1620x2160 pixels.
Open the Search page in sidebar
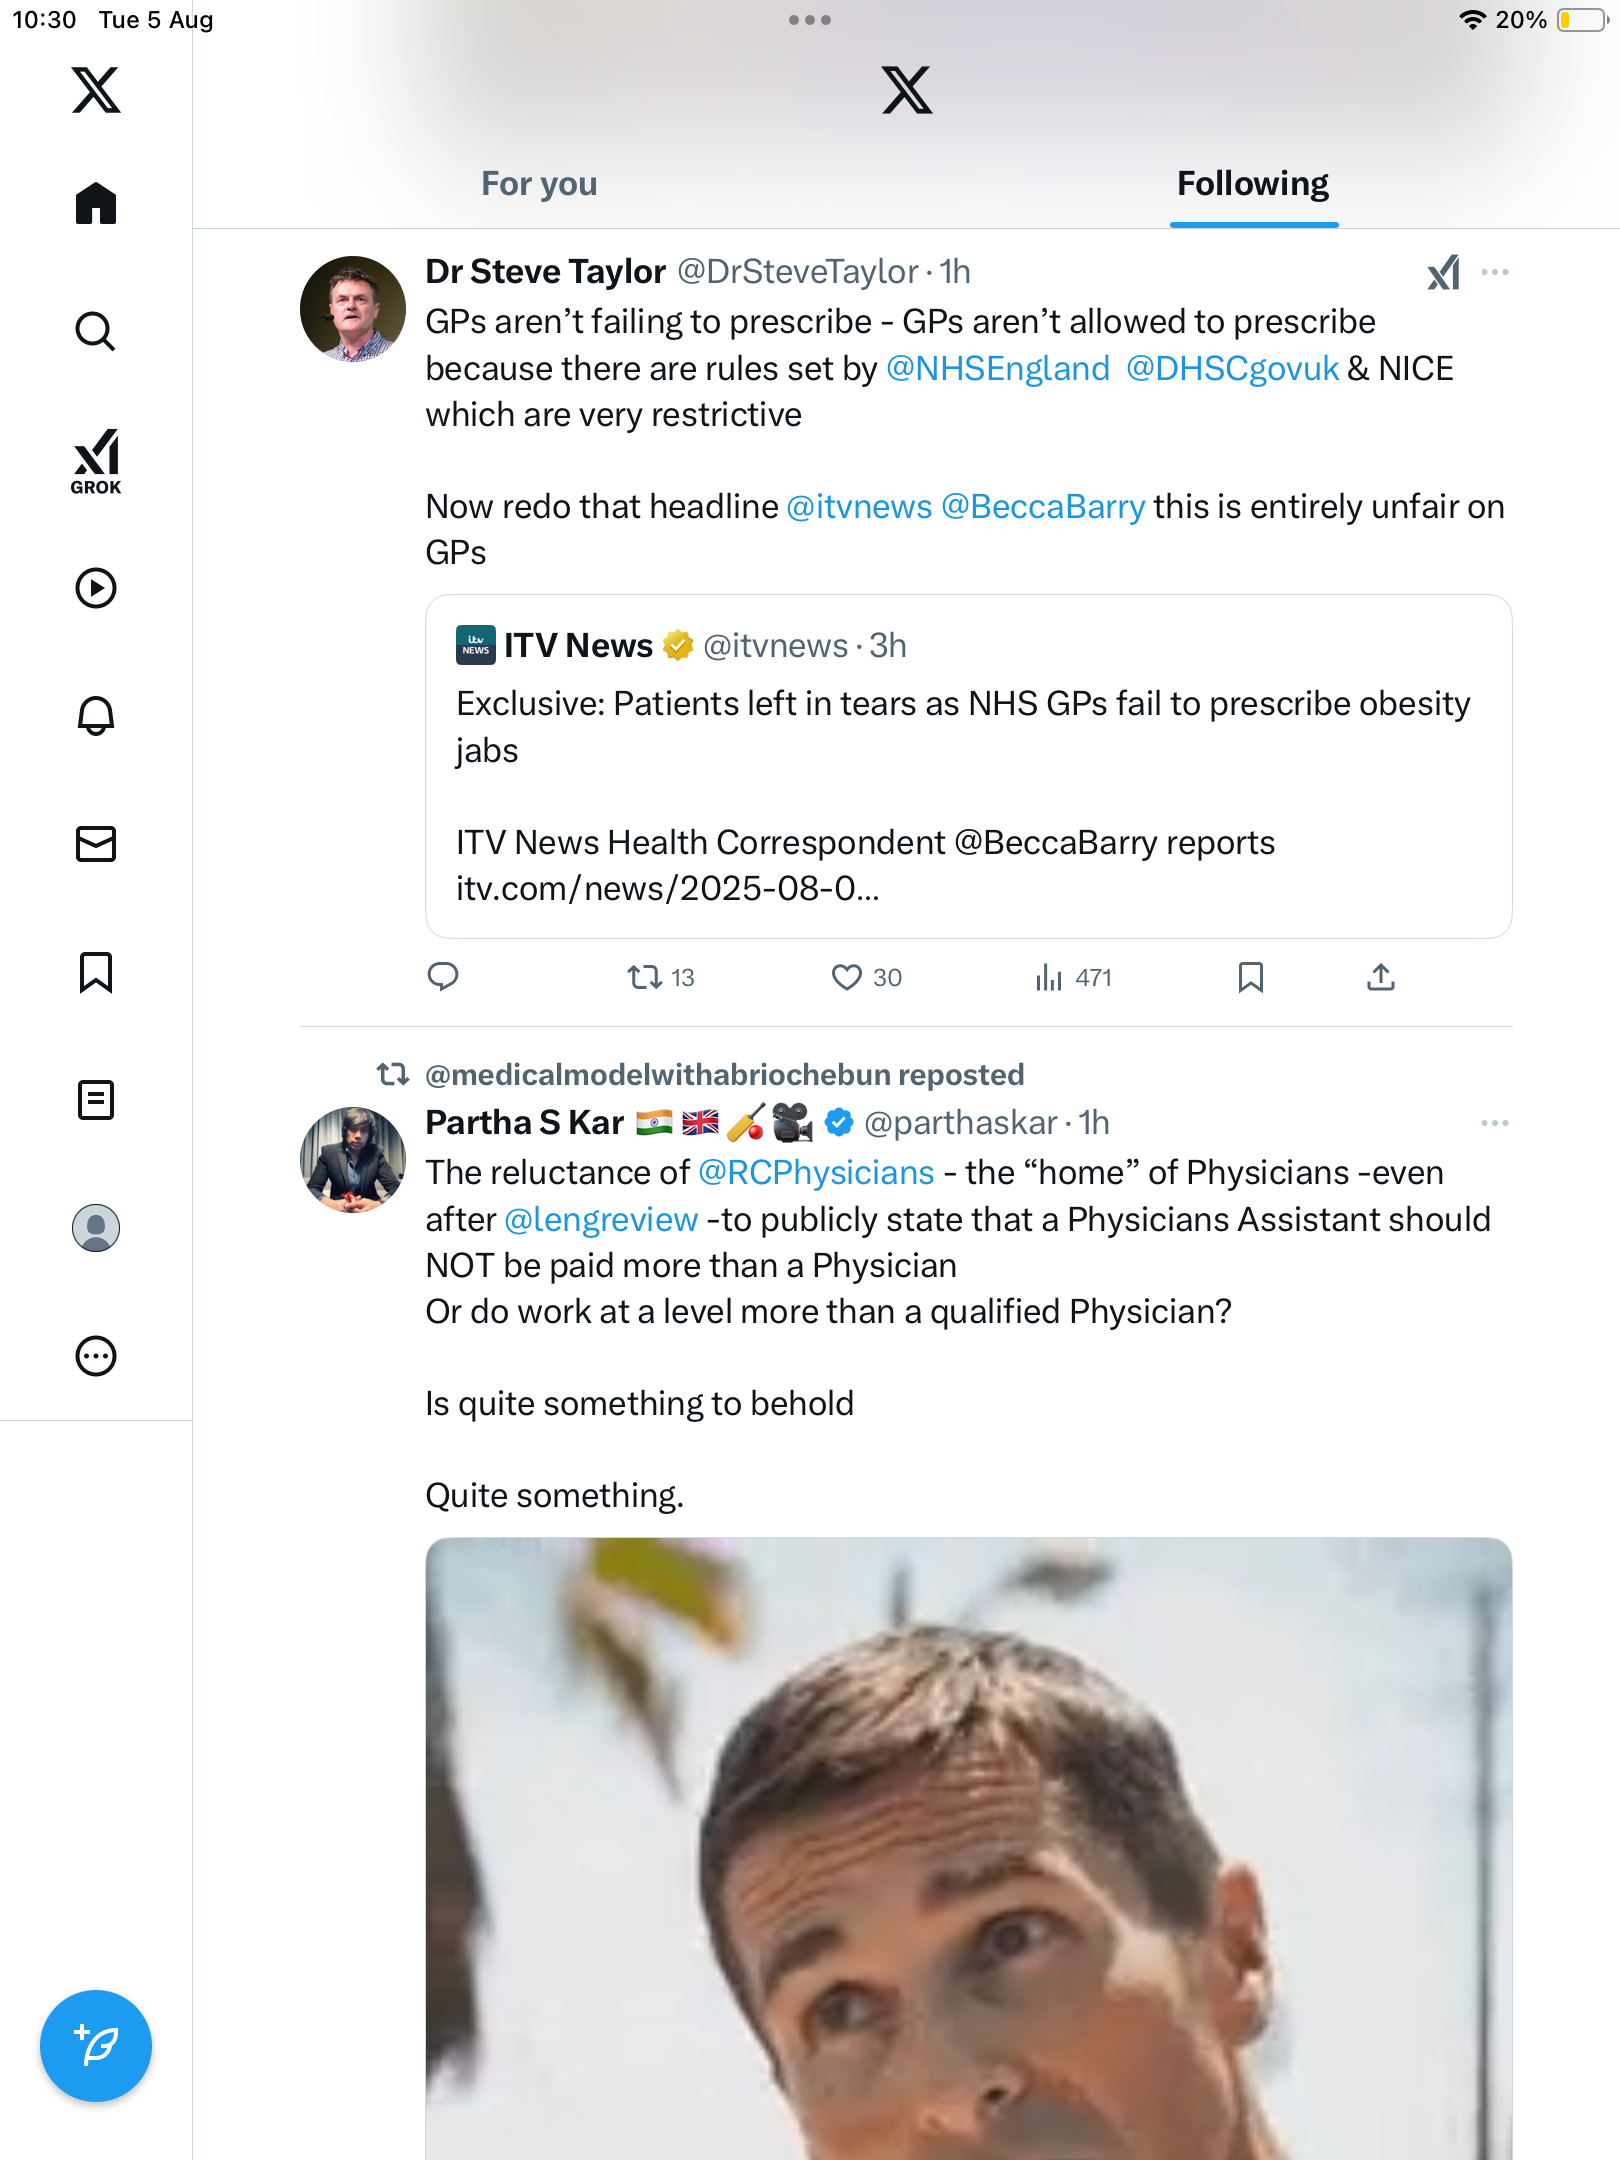(x=96, y=331)
